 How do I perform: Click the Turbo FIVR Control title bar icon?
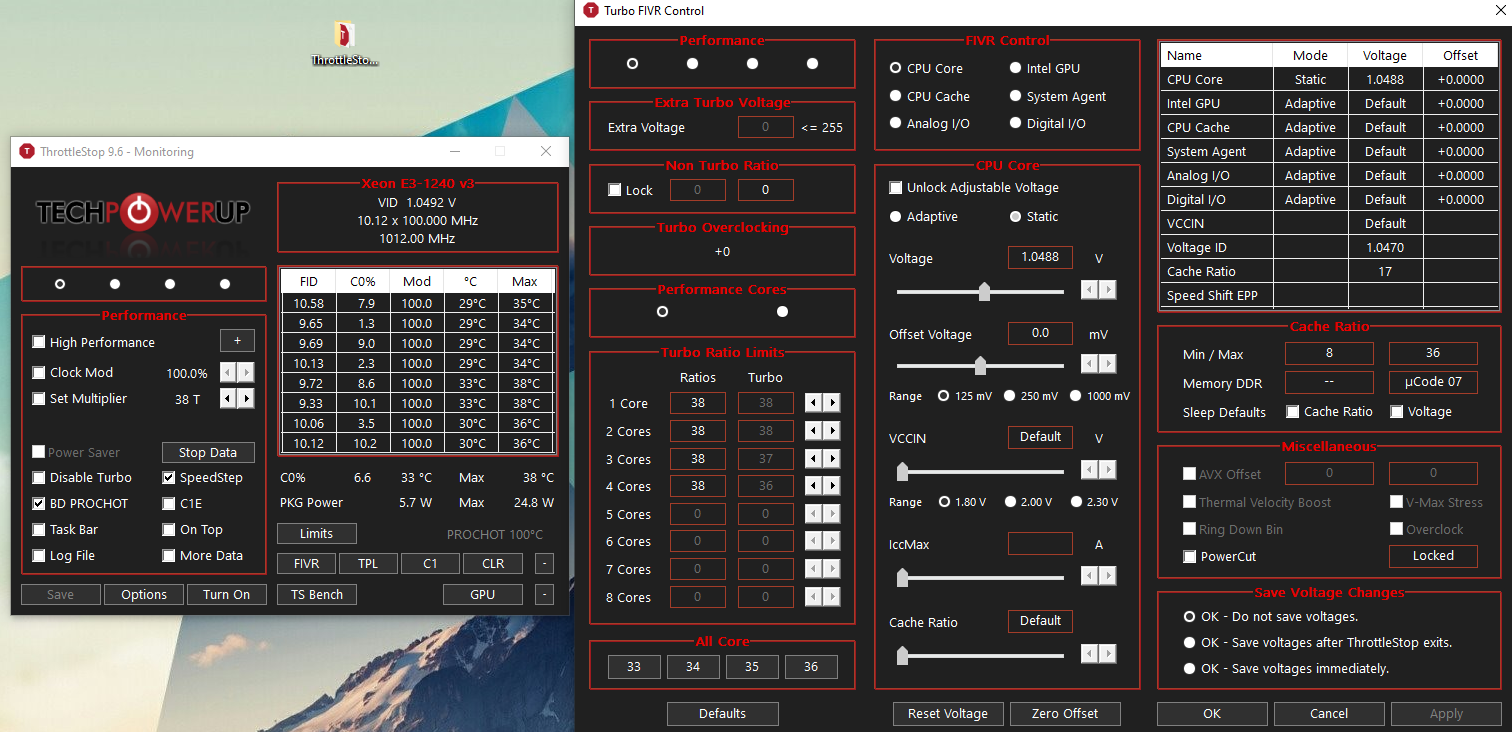coord(591,11)
